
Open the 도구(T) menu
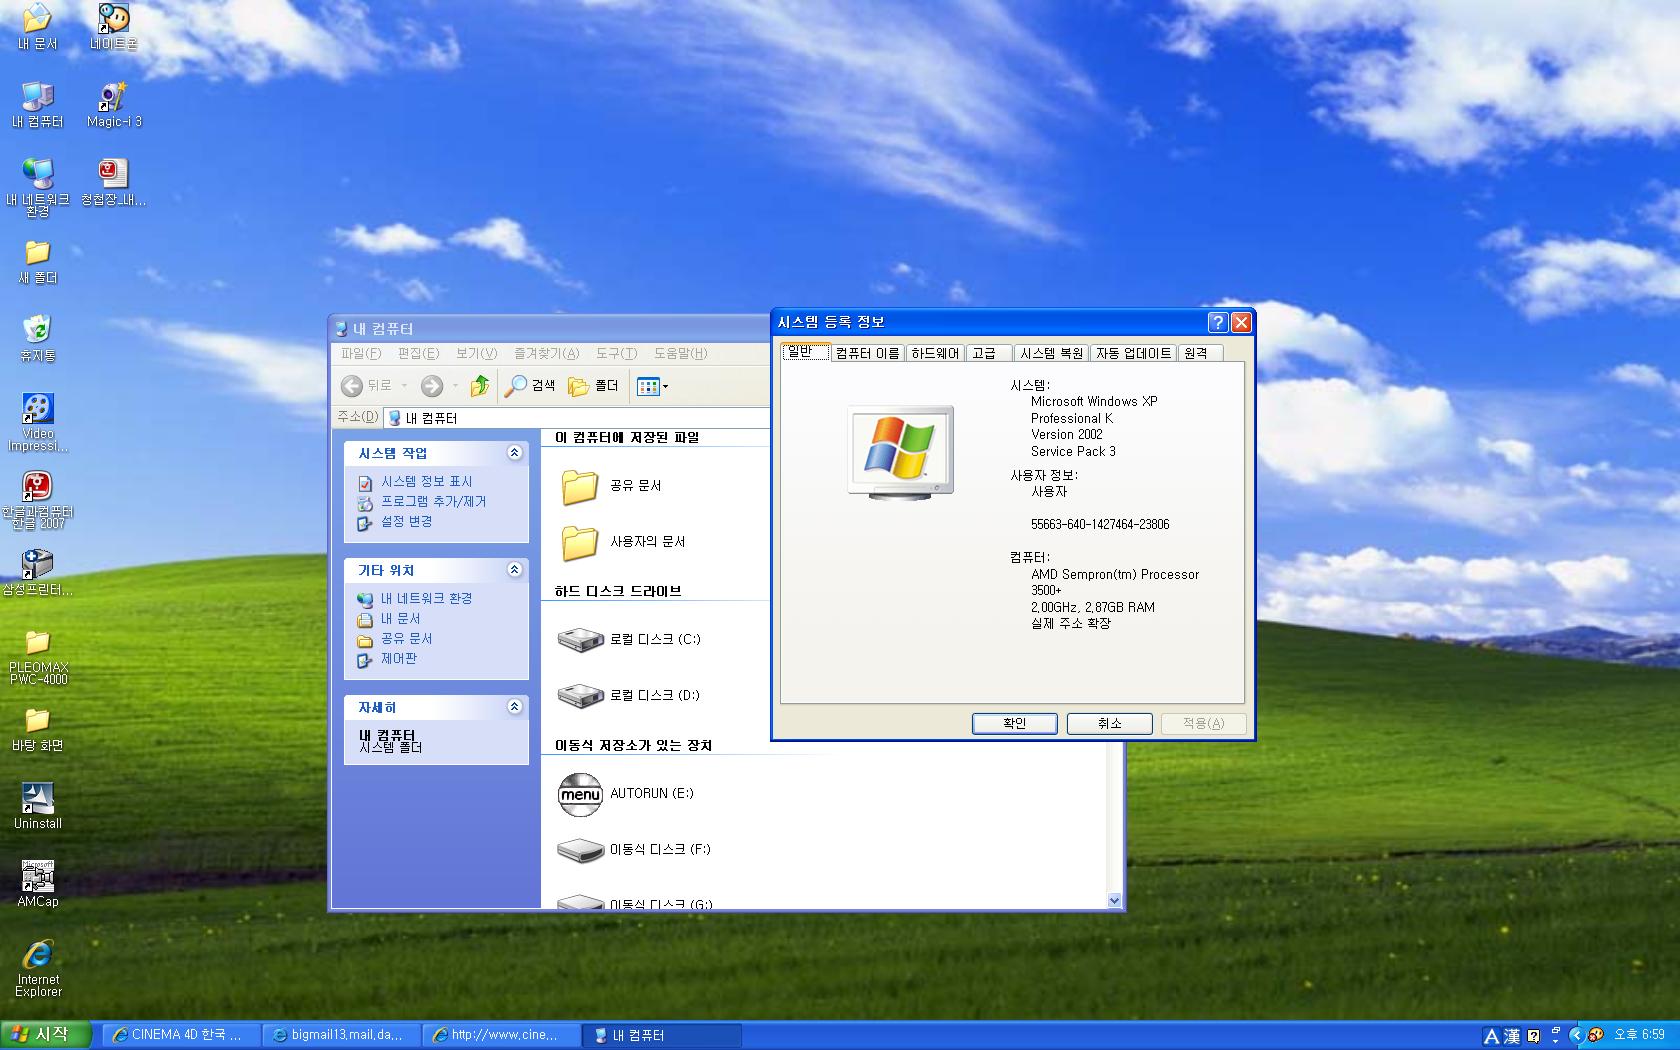click(x=616, y=353)
